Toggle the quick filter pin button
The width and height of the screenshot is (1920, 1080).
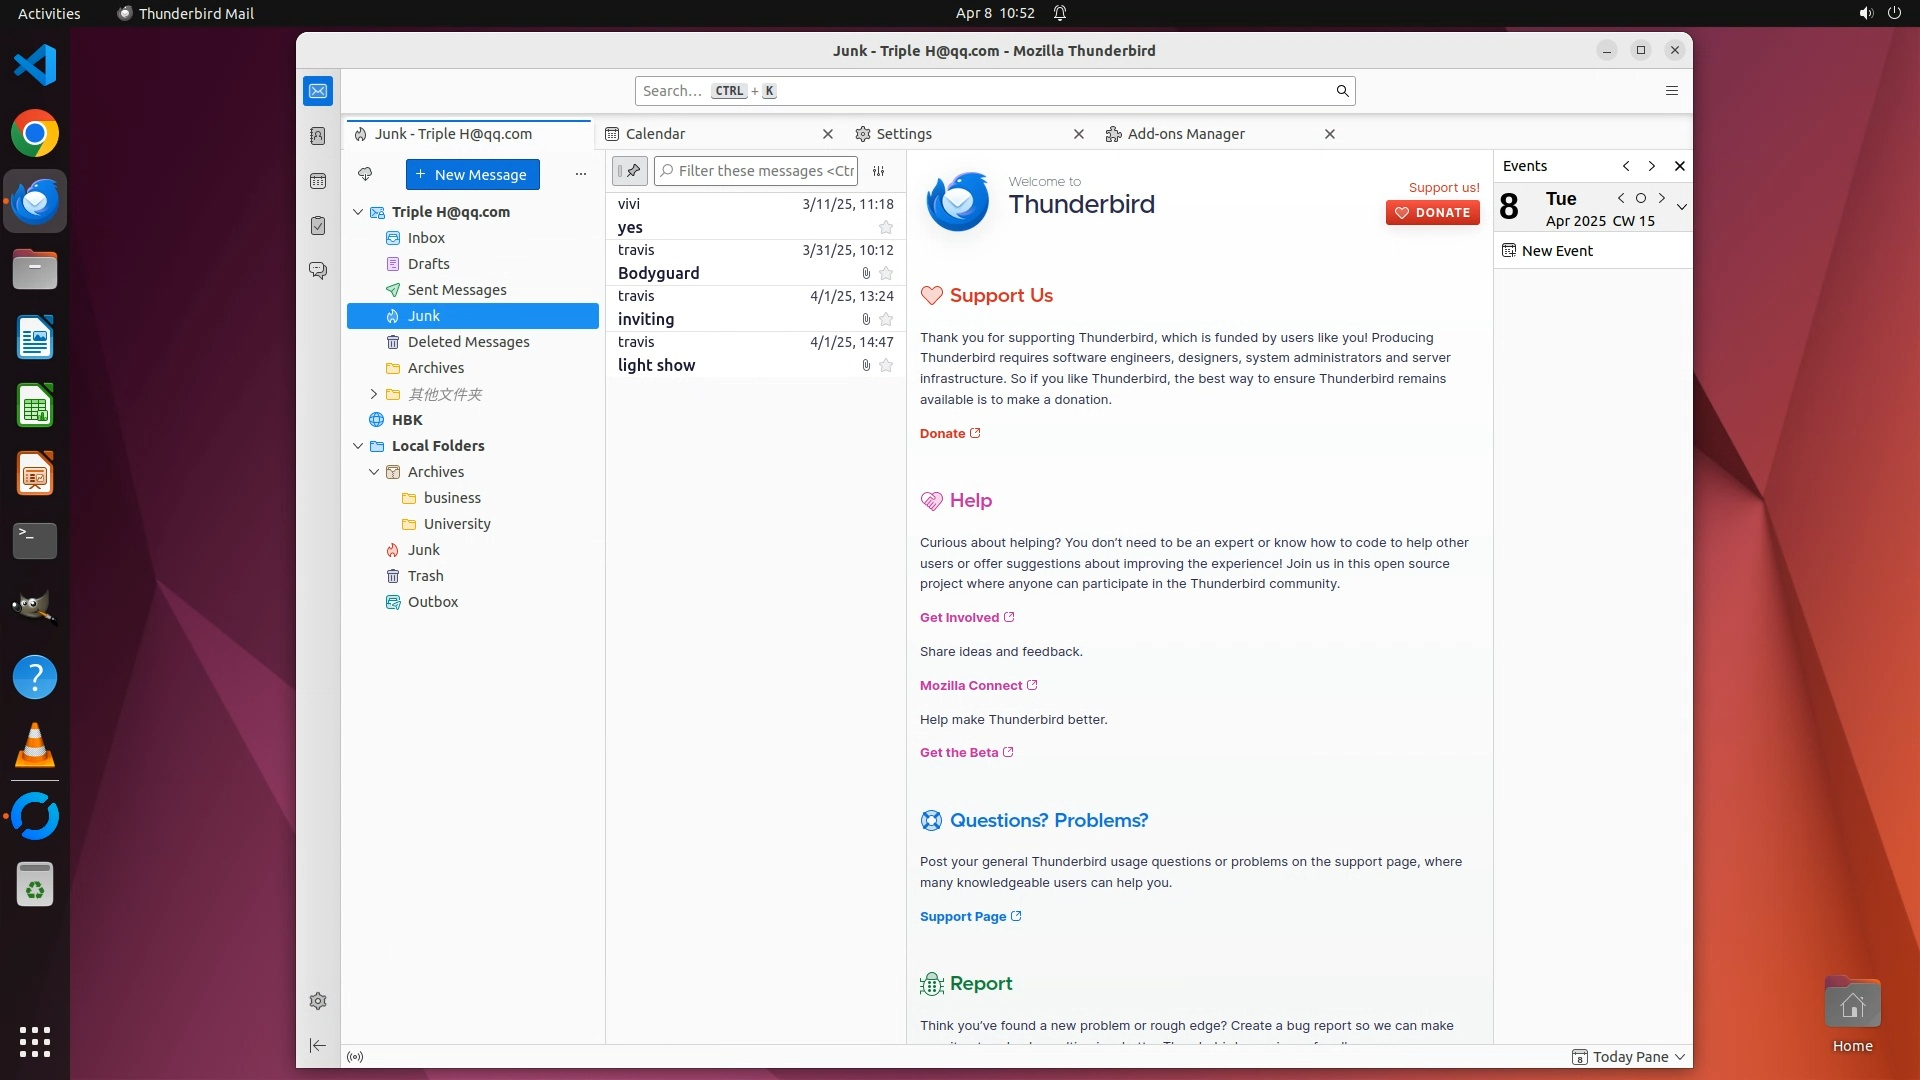pos(630,171)
